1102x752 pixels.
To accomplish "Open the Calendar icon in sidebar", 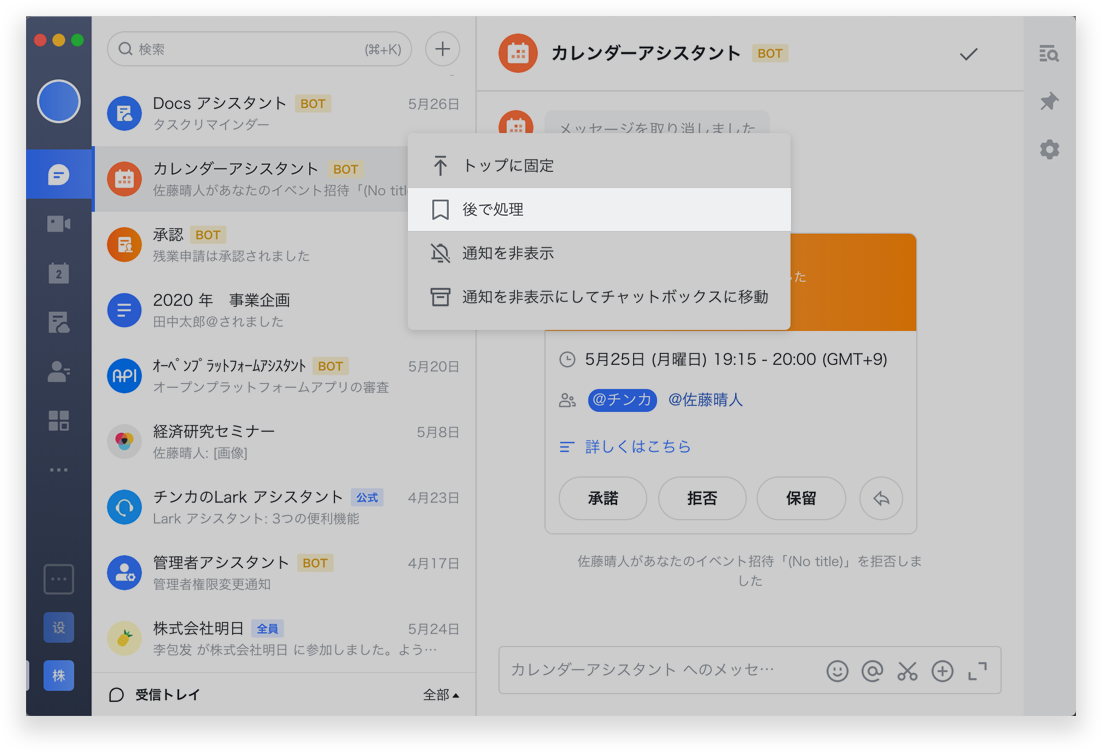I will click(x=59, y=273).
